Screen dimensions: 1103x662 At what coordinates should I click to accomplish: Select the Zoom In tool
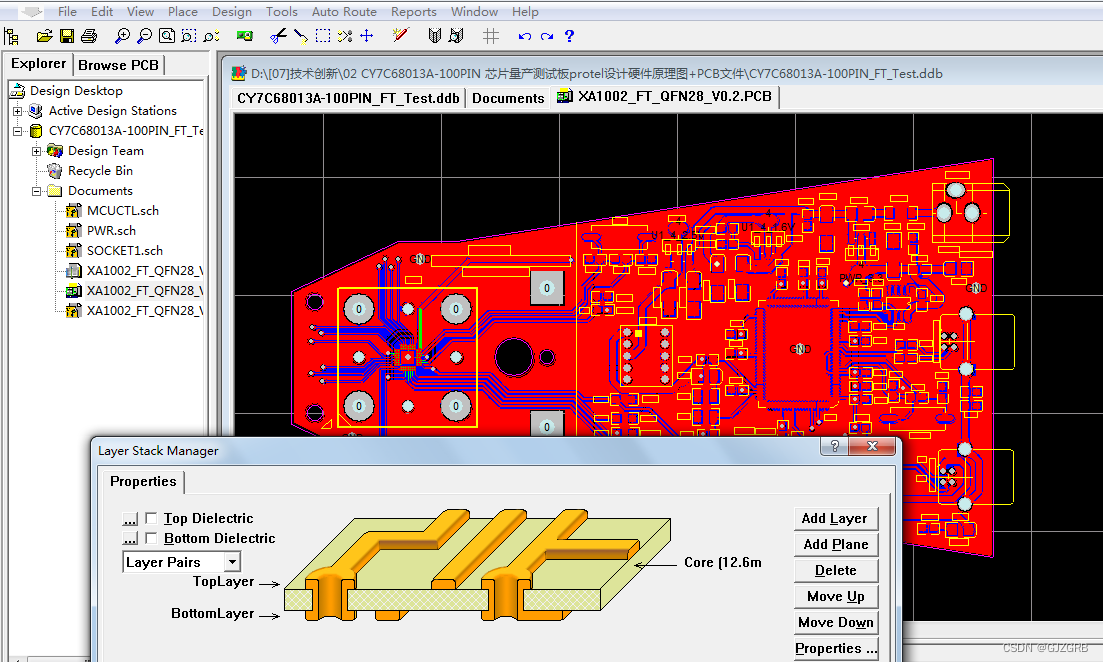tap(123, 36)
